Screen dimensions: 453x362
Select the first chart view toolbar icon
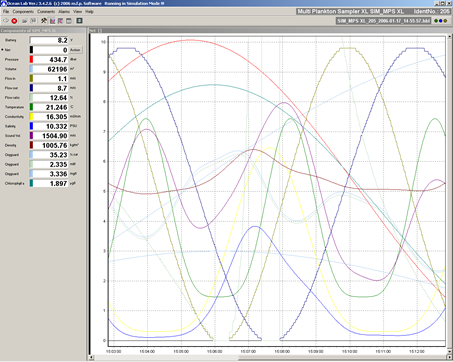point(52,21)
